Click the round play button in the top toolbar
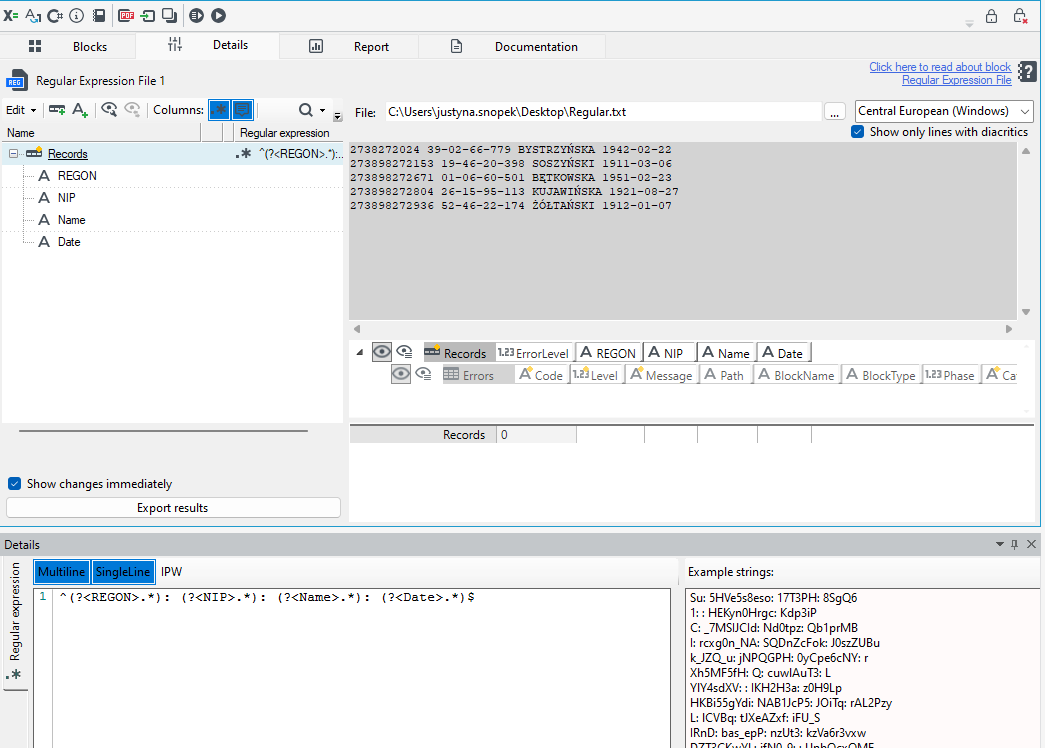This screenshot has width=1045, height=748. tap(219, 15)
